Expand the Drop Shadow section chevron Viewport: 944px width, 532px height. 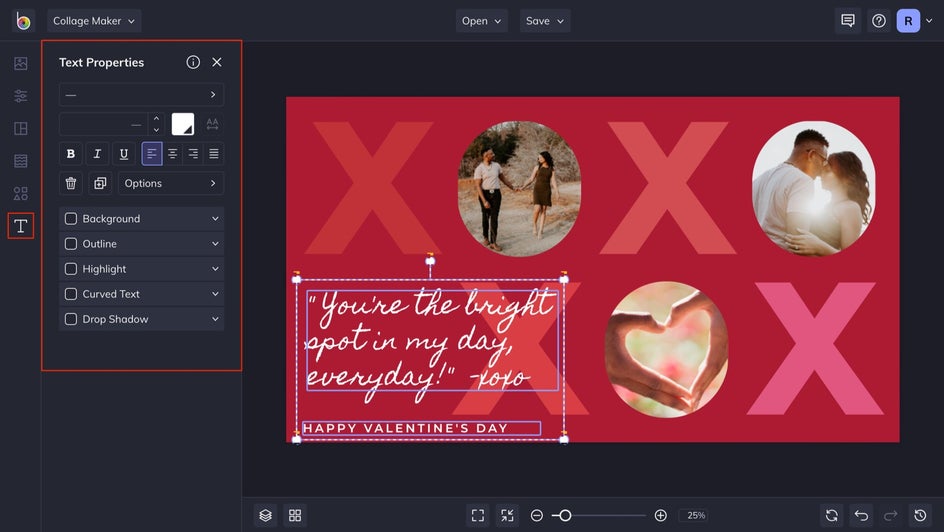[x=215, y=319]
